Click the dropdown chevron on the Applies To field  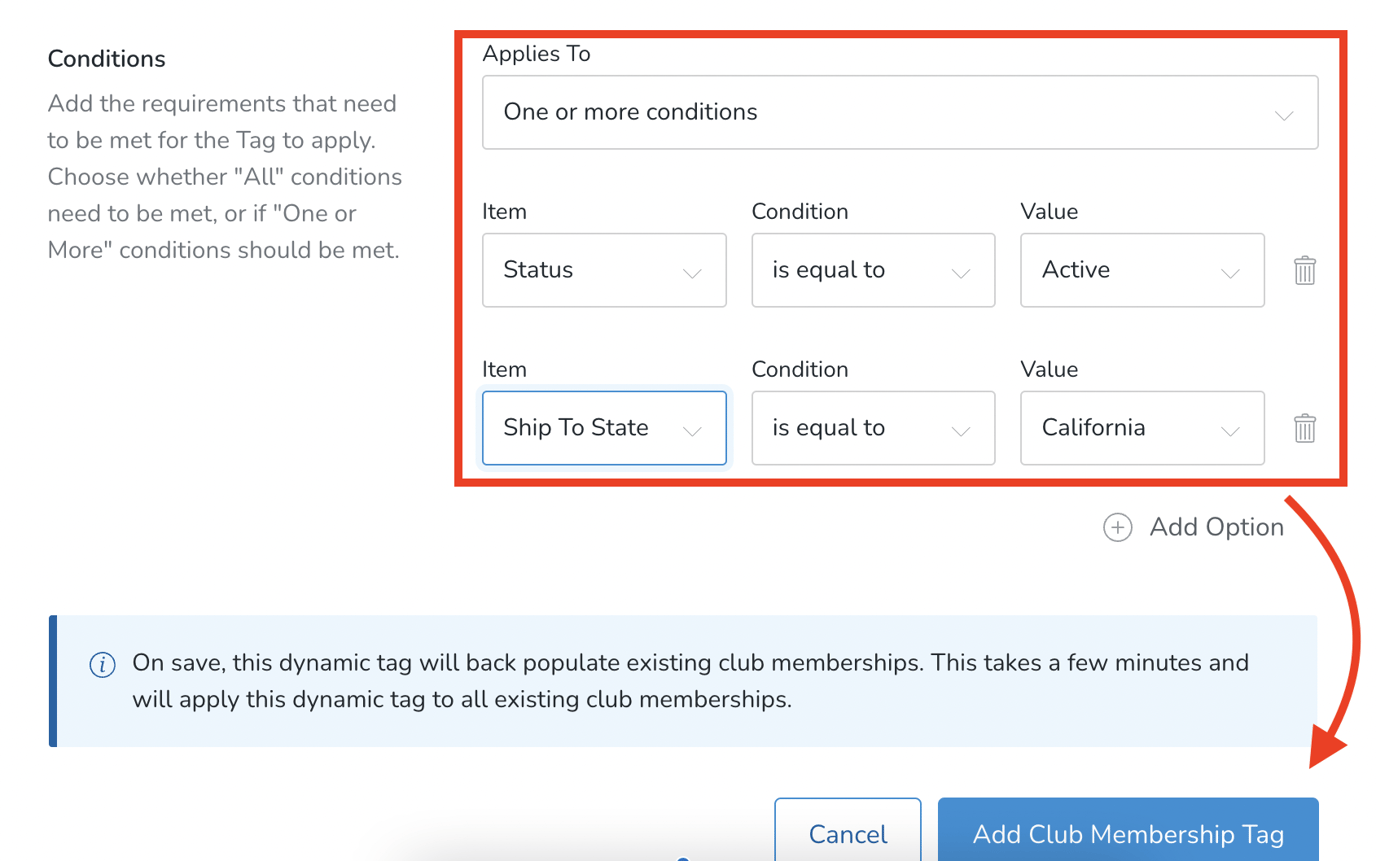point(1284,117)
